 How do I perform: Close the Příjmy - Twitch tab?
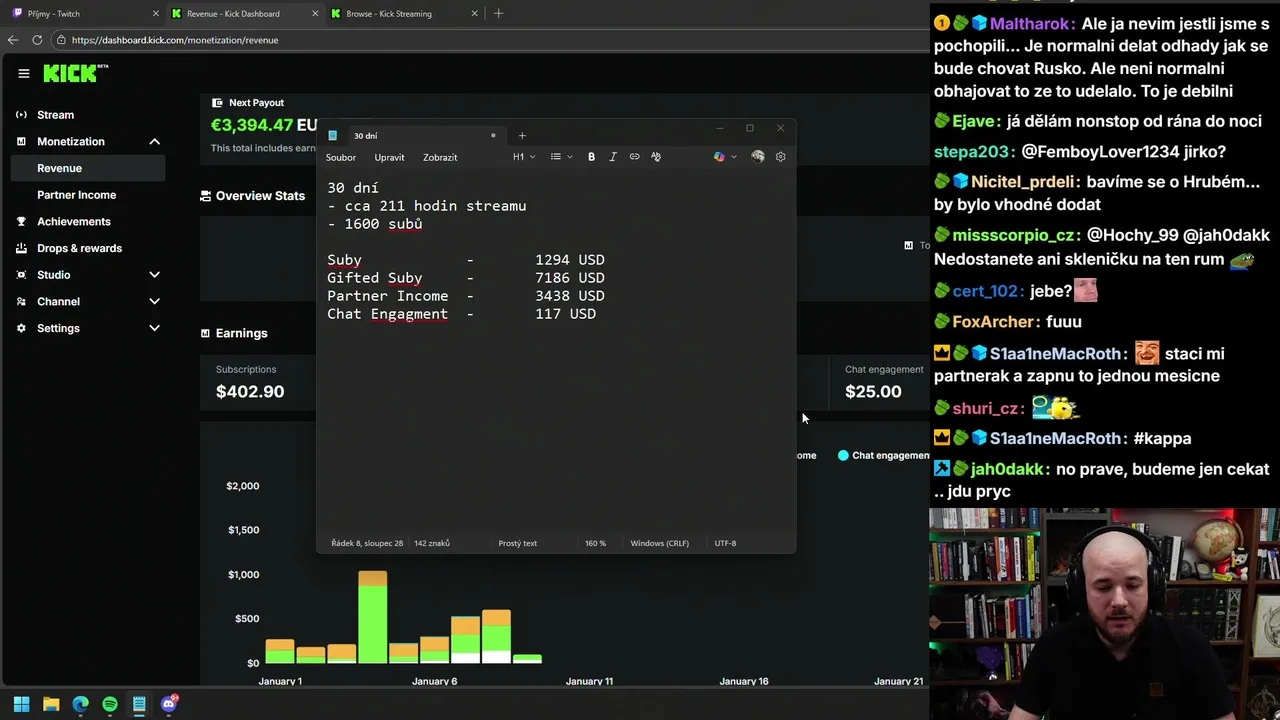156,14
